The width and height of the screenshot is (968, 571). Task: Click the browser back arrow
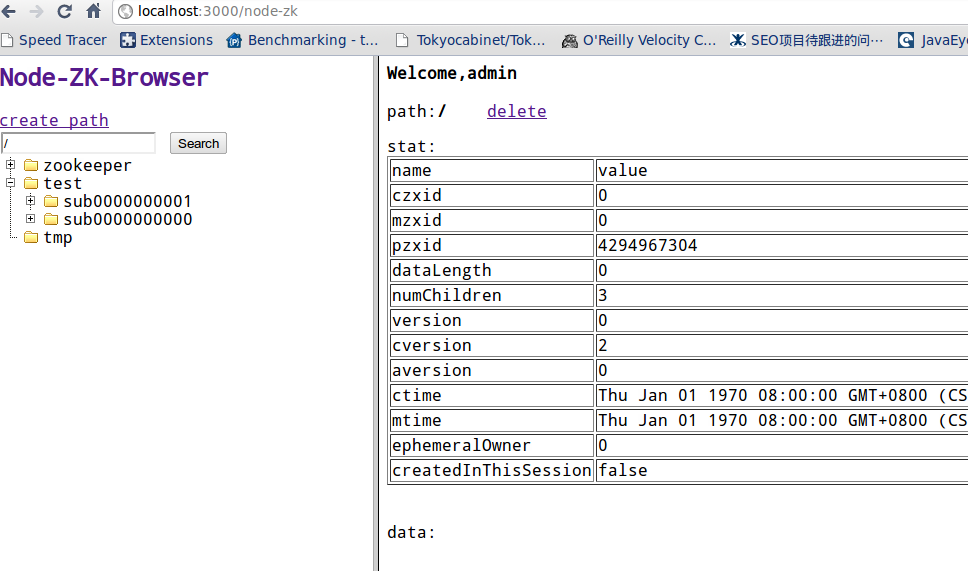(x=10, y=12)
